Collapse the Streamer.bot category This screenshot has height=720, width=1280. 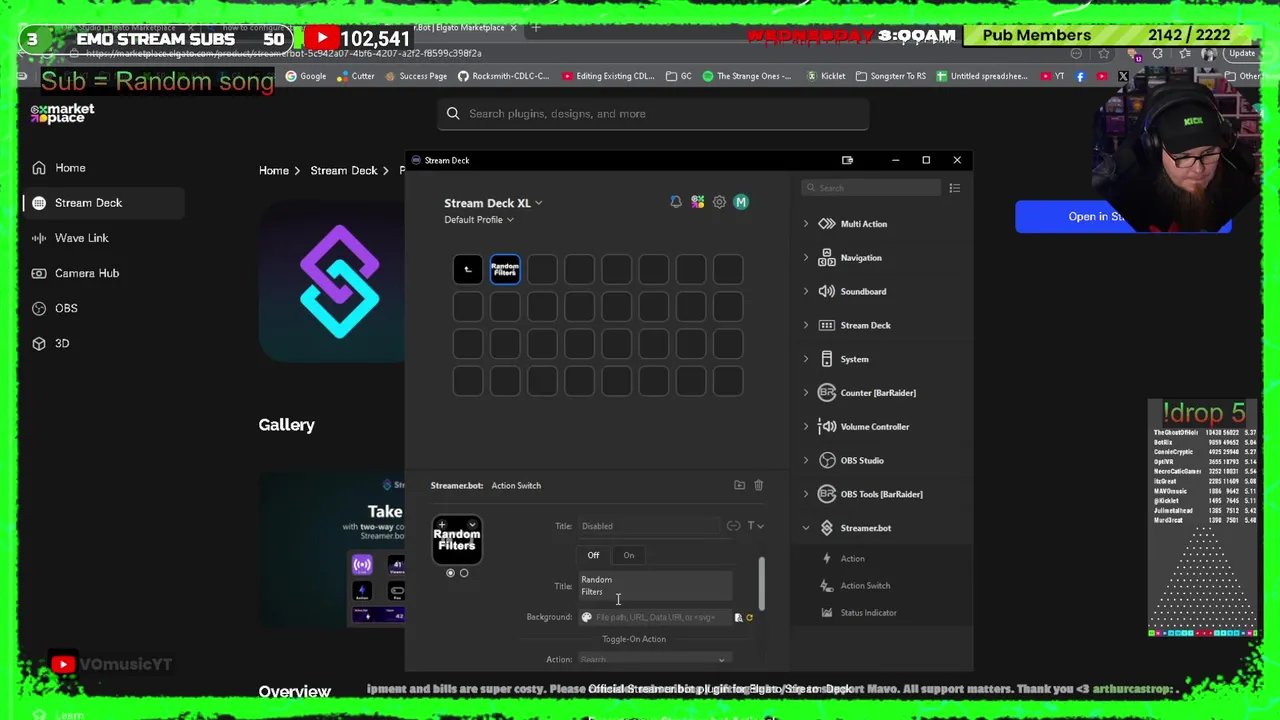(806, 528)
